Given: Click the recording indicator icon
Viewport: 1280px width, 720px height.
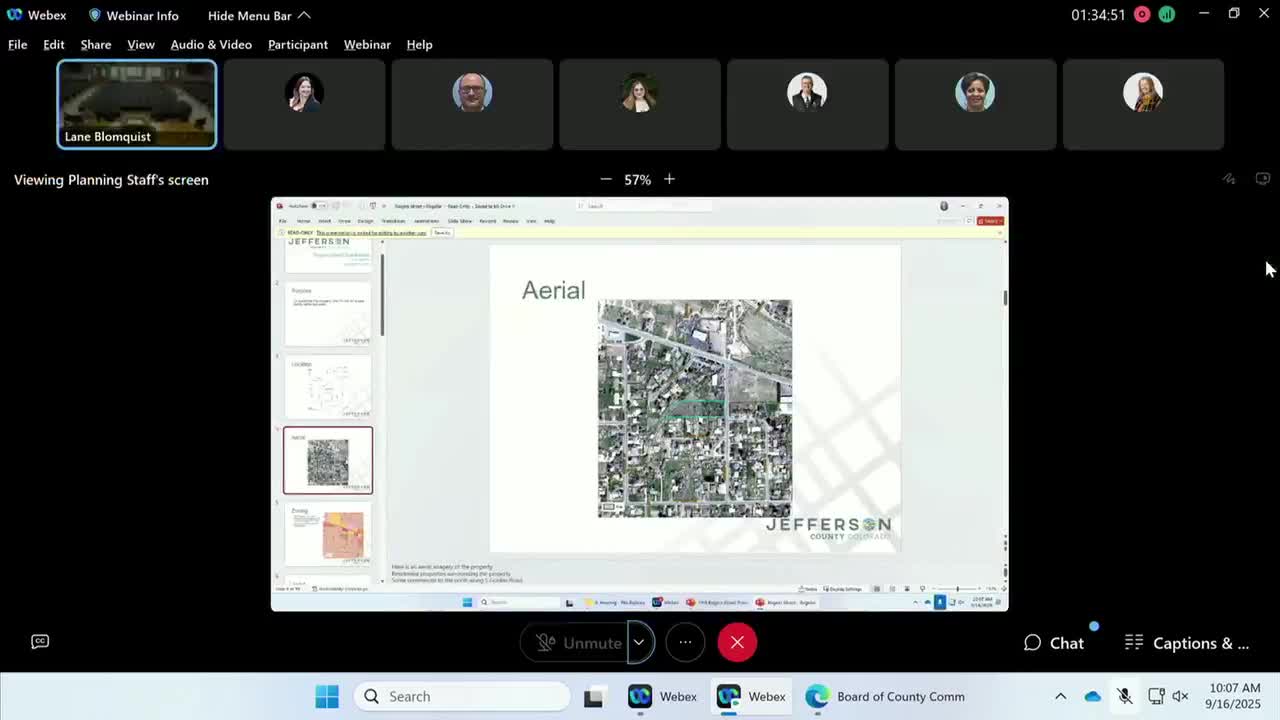Looking at the screenshot, I should pyautogui.click(x=1142, y=15).
